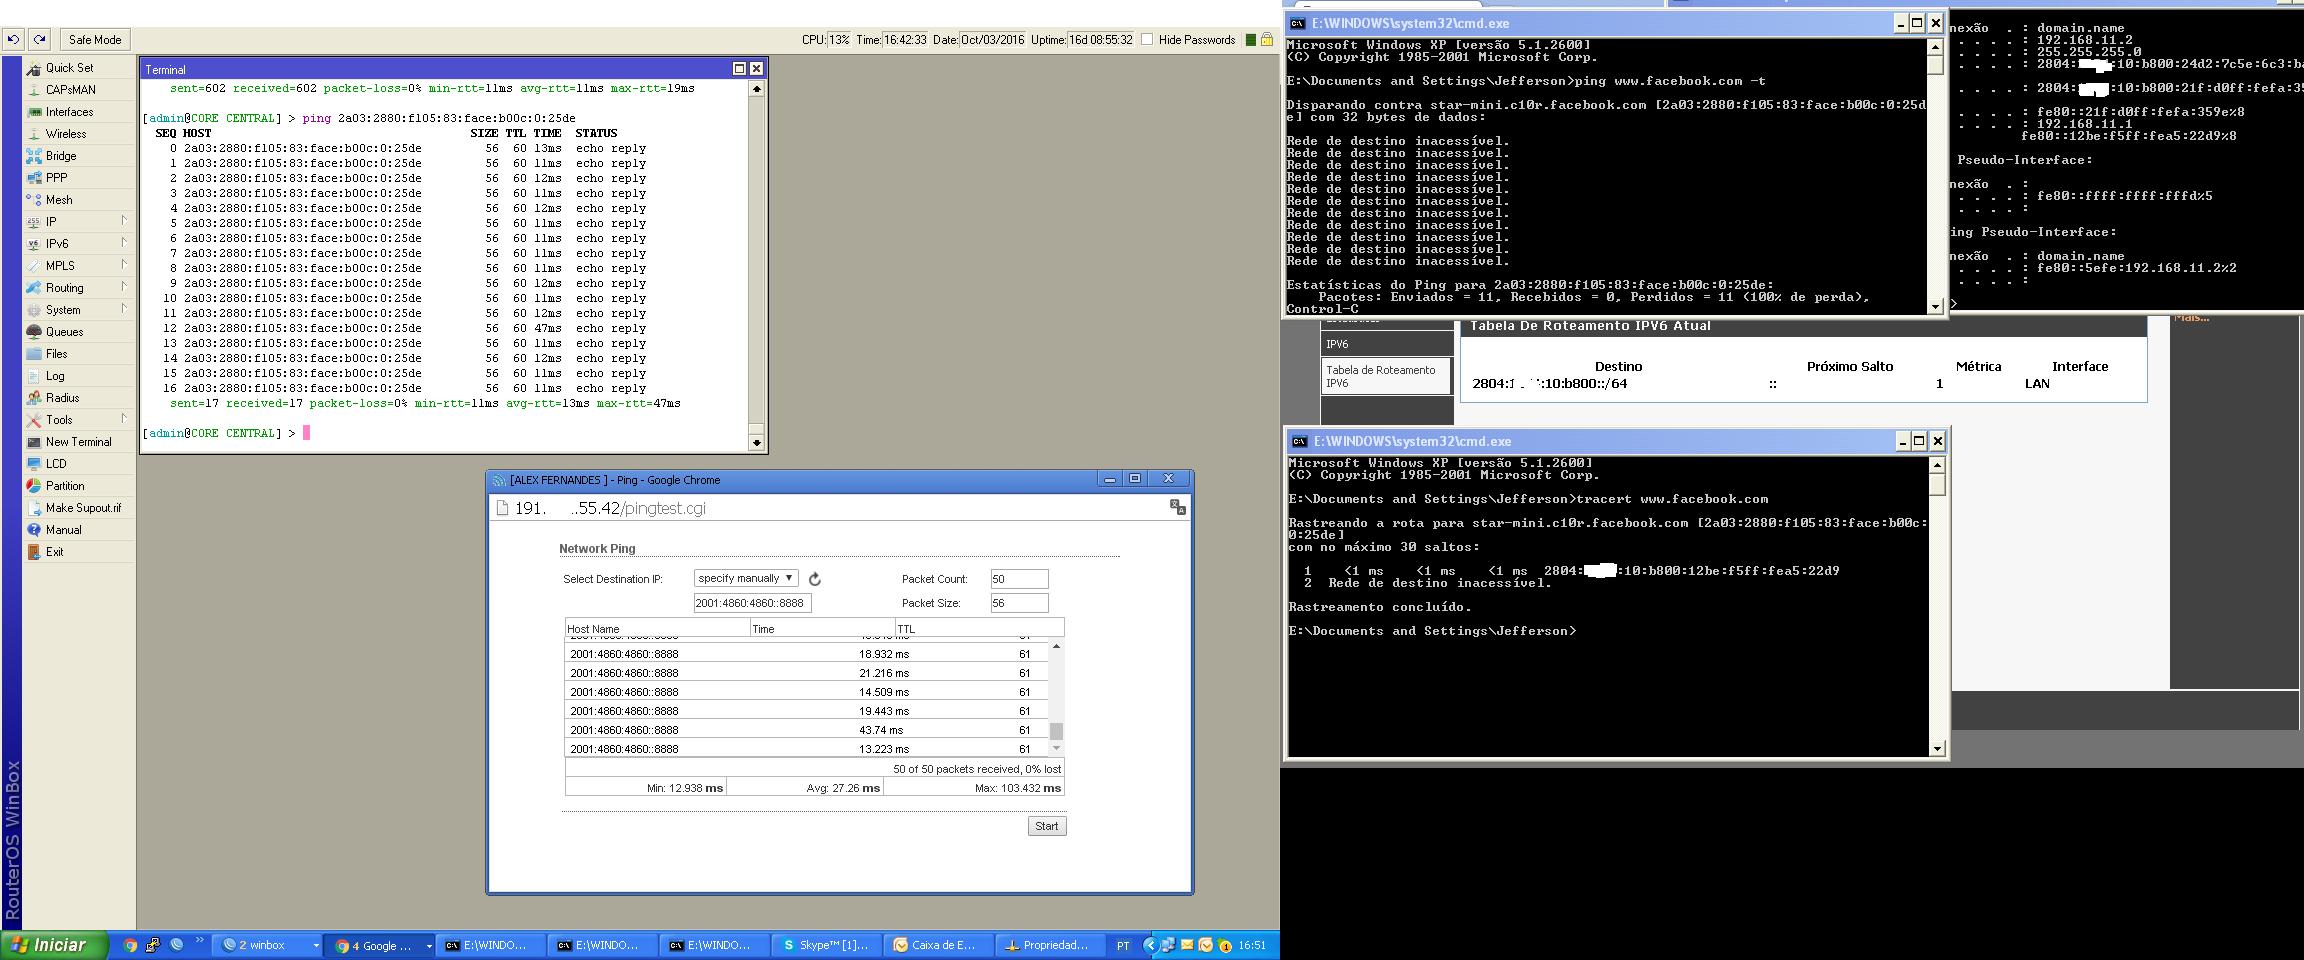
Task: Toggle the Safe Mode button
Action: (x=94, y=40)
